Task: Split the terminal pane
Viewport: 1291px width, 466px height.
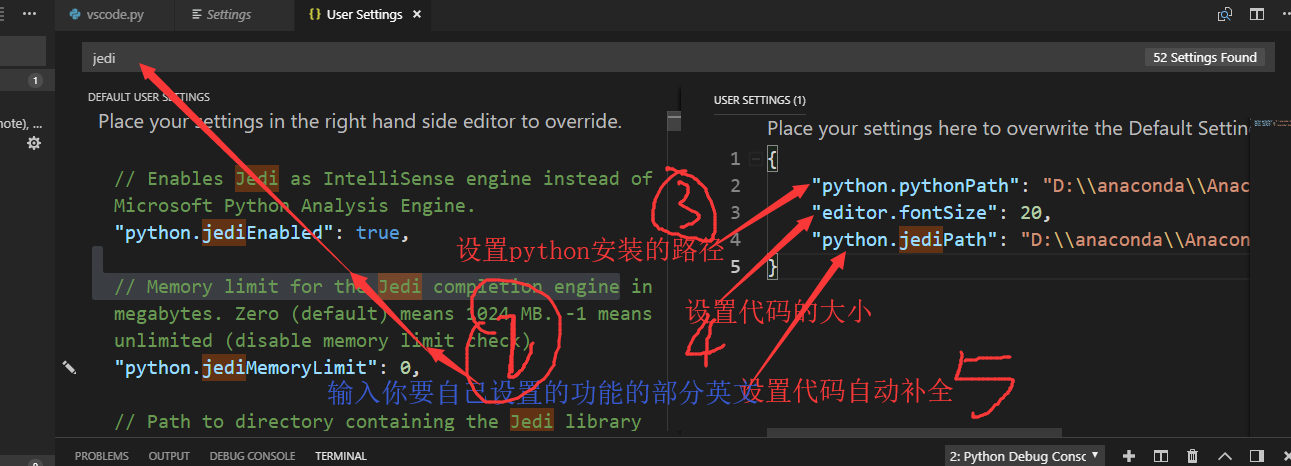Action: pyautogui.click(x=1161, y=456)
